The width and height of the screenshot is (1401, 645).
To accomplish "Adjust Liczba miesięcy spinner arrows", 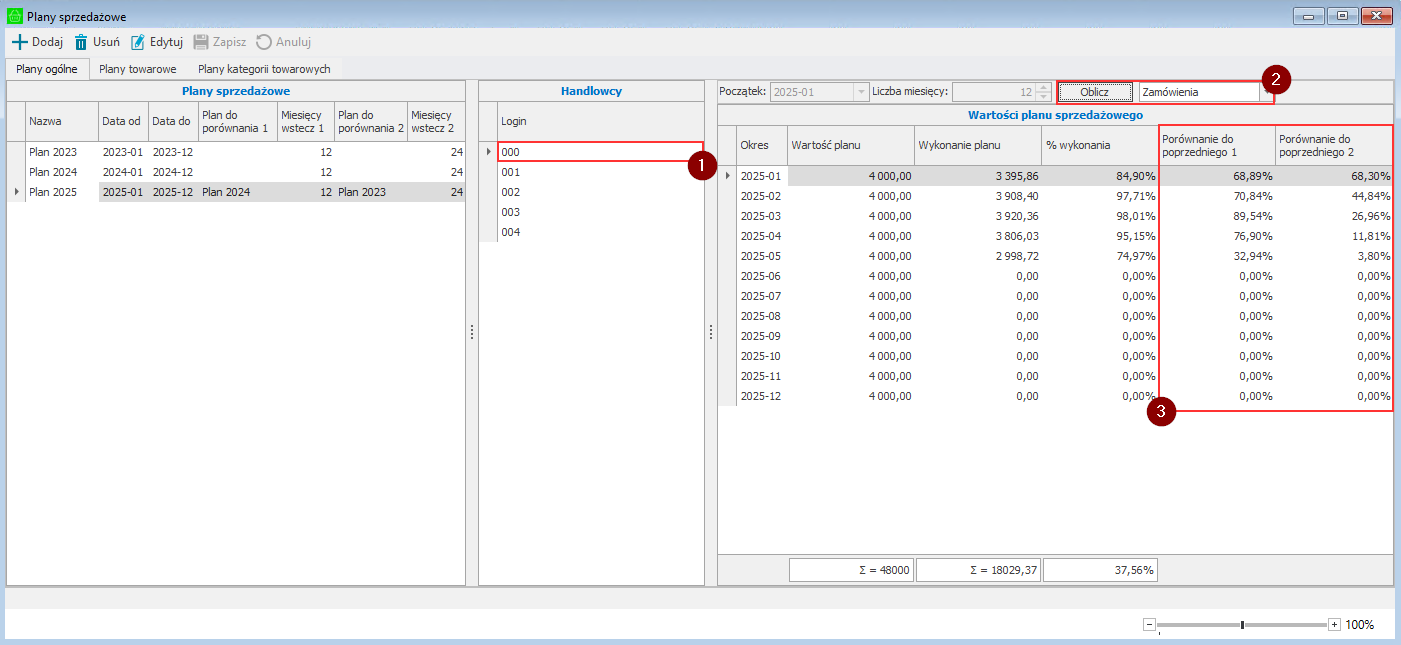I will (1045, 92).
